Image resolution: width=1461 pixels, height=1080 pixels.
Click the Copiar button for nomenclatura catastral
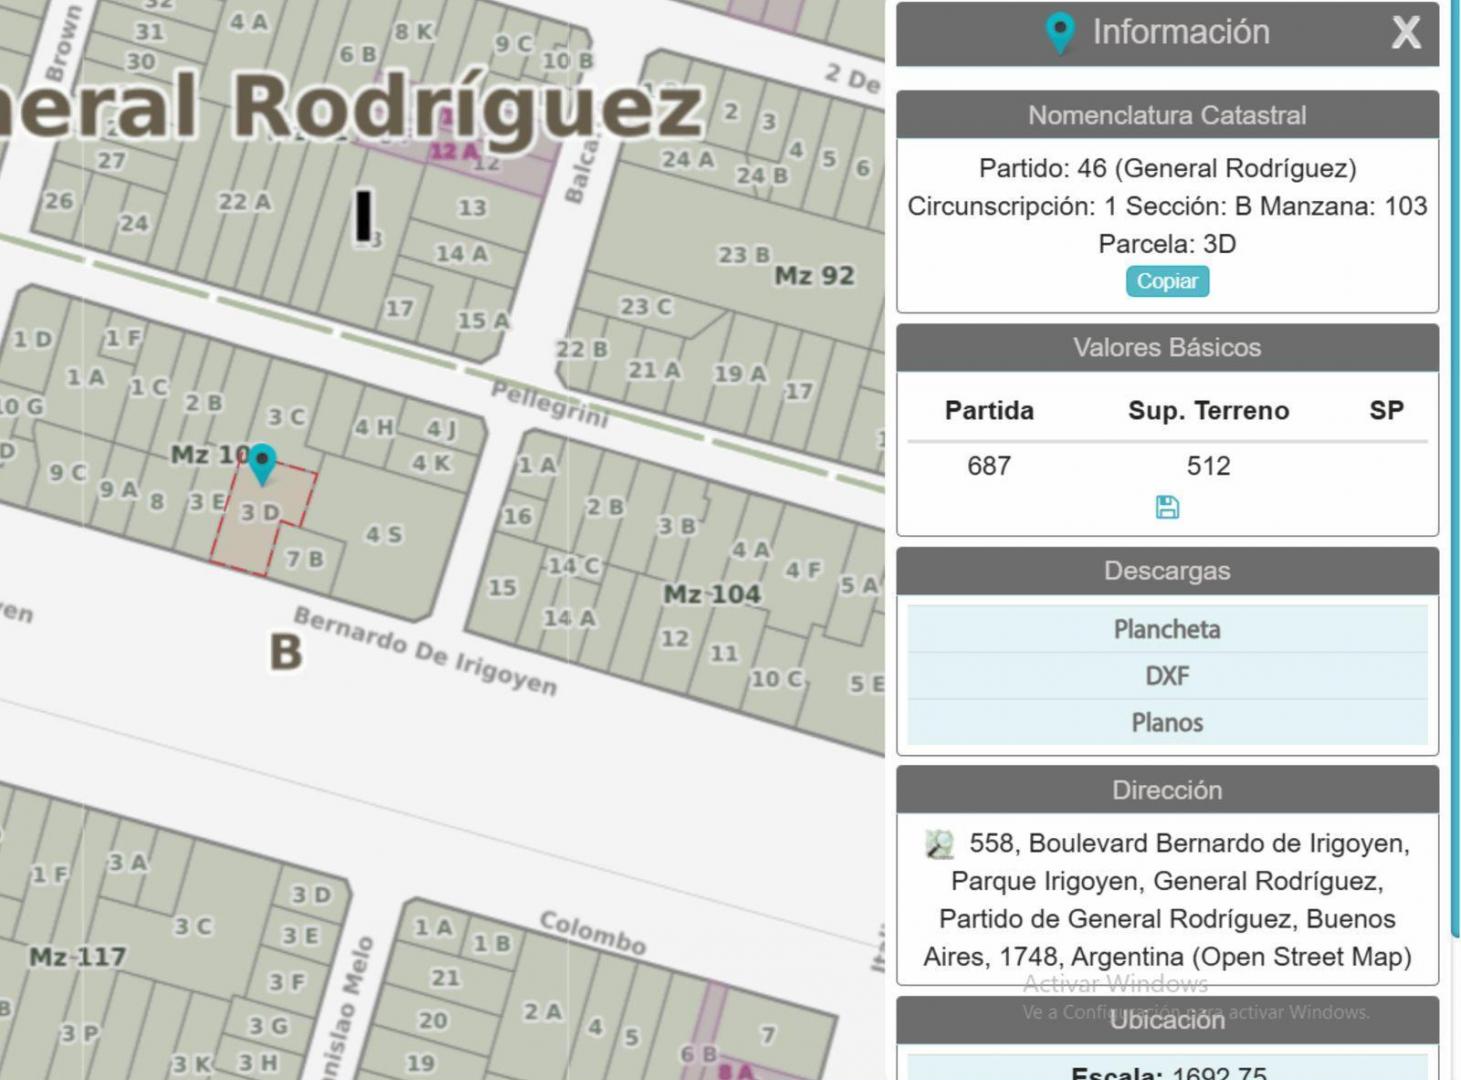tap(1167, 281)
